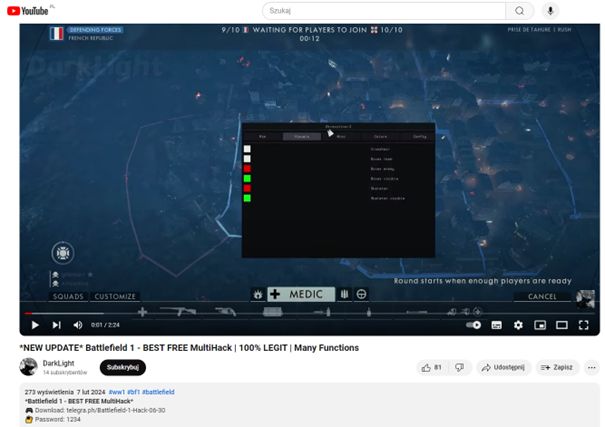The image size is (605, 427).
Task: Click the telegra.ph download link text
Action: pyautogui.click(x=116, y=410)
